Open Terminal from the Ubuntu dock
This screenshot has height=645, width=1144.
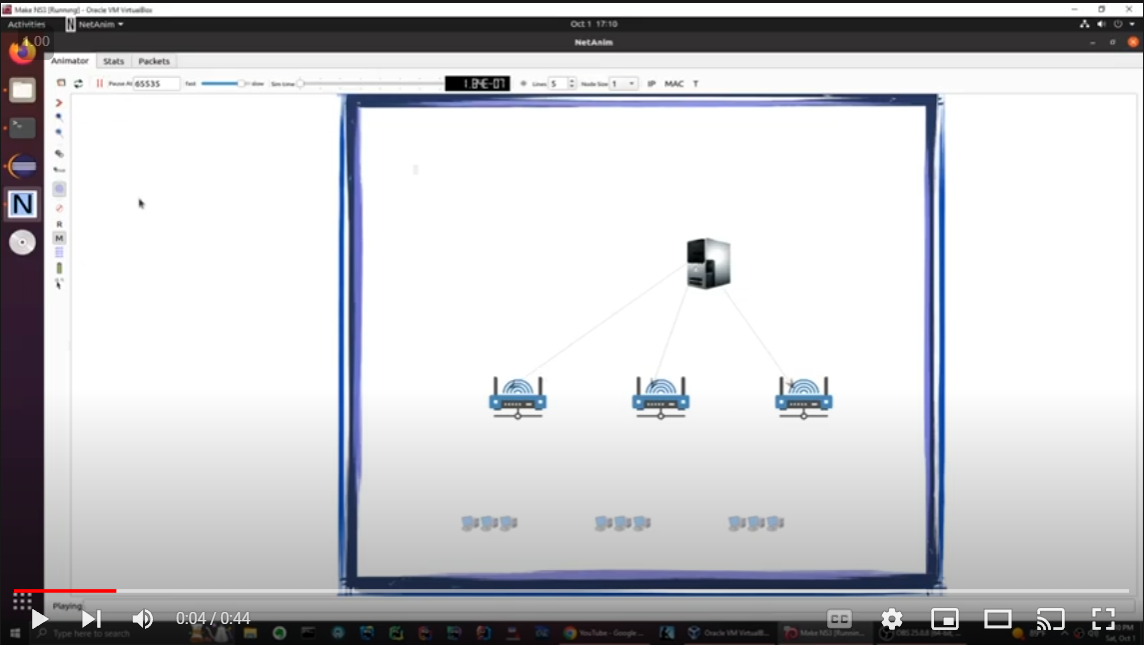pyautogui.click(x=22, y=128)
